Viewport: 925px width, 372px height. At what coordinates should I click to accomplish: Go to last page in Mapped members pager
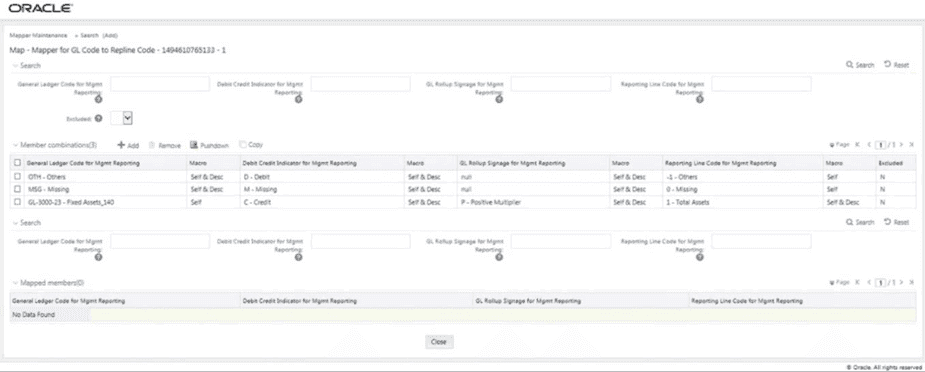[x=911, y=282]
